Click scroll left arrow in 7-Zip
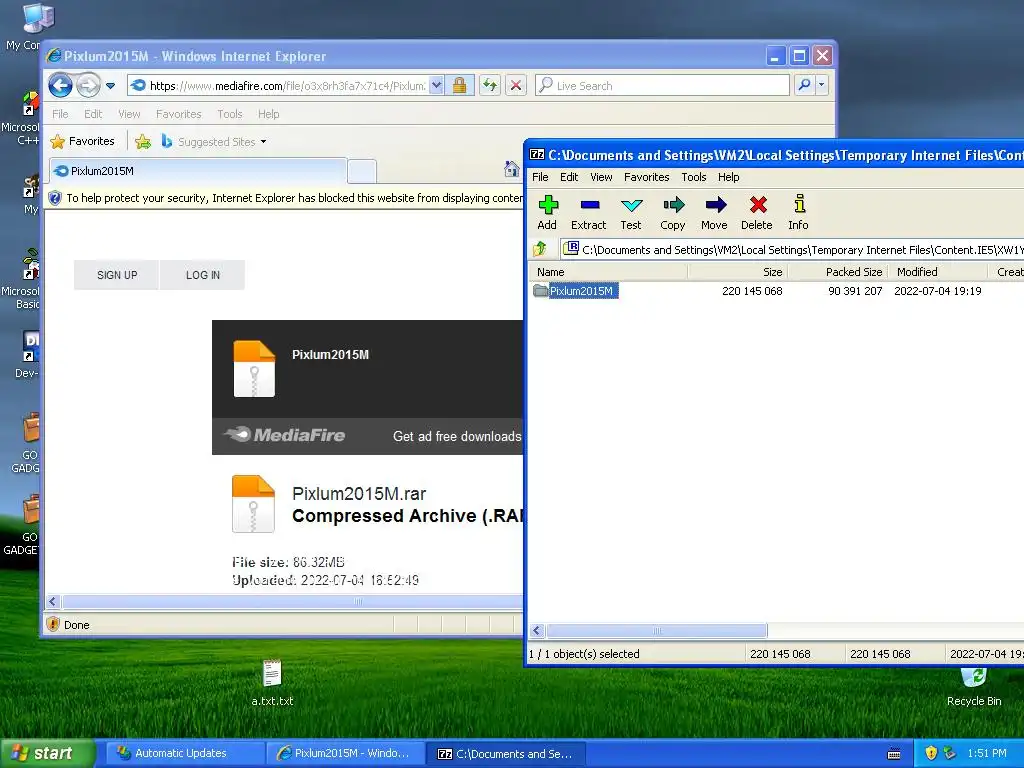Image resolution: width=1024 pixels, height=768 pixels. pyautogui.click(x=537, y=631)
